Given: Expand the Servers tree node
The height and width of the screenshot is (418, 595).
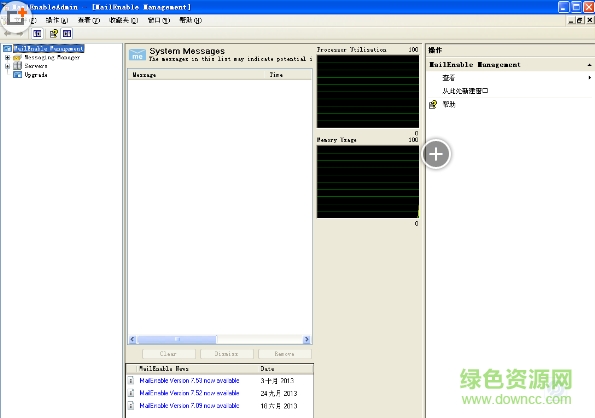Looking at the screenshot, I should point(7,66).
